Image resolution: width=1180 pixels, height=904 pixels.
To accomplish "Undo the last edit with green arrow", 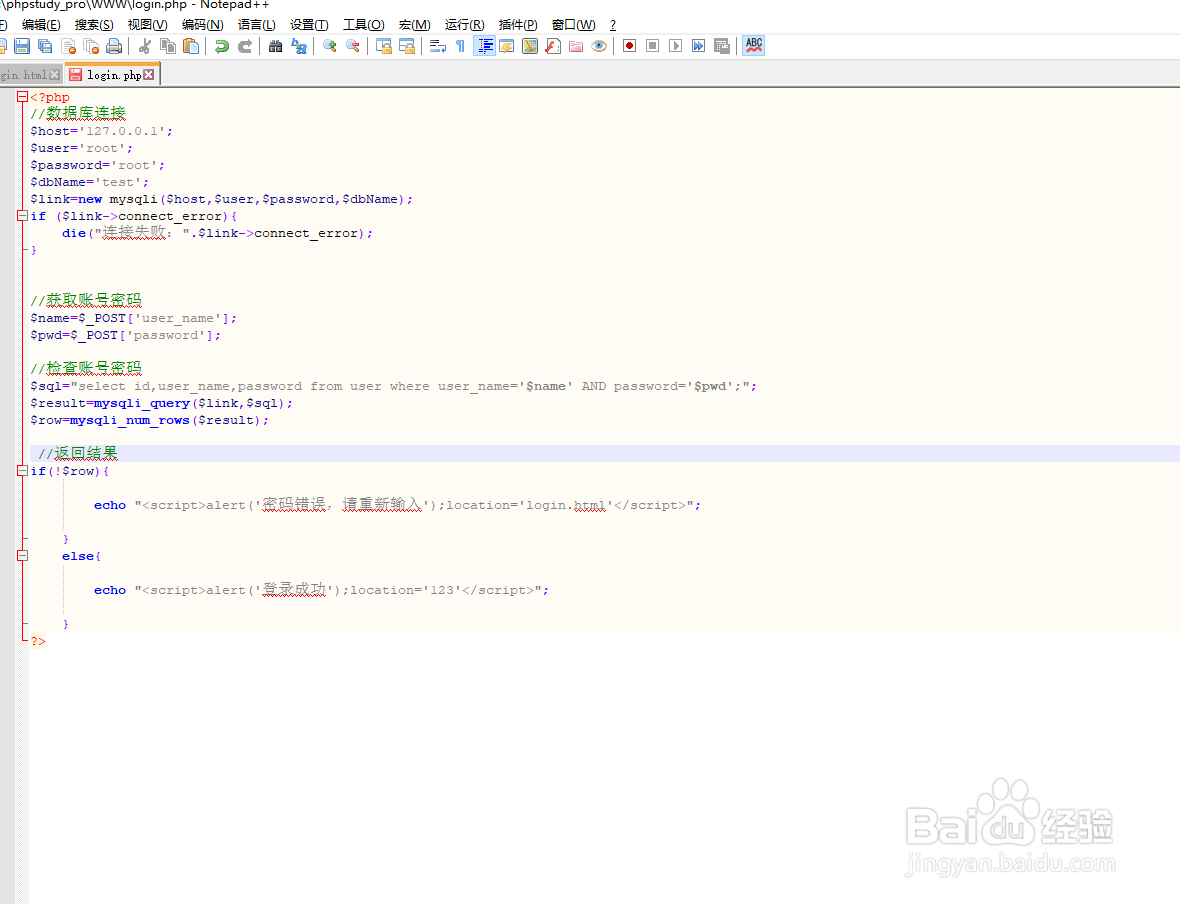I will point(221,46).
